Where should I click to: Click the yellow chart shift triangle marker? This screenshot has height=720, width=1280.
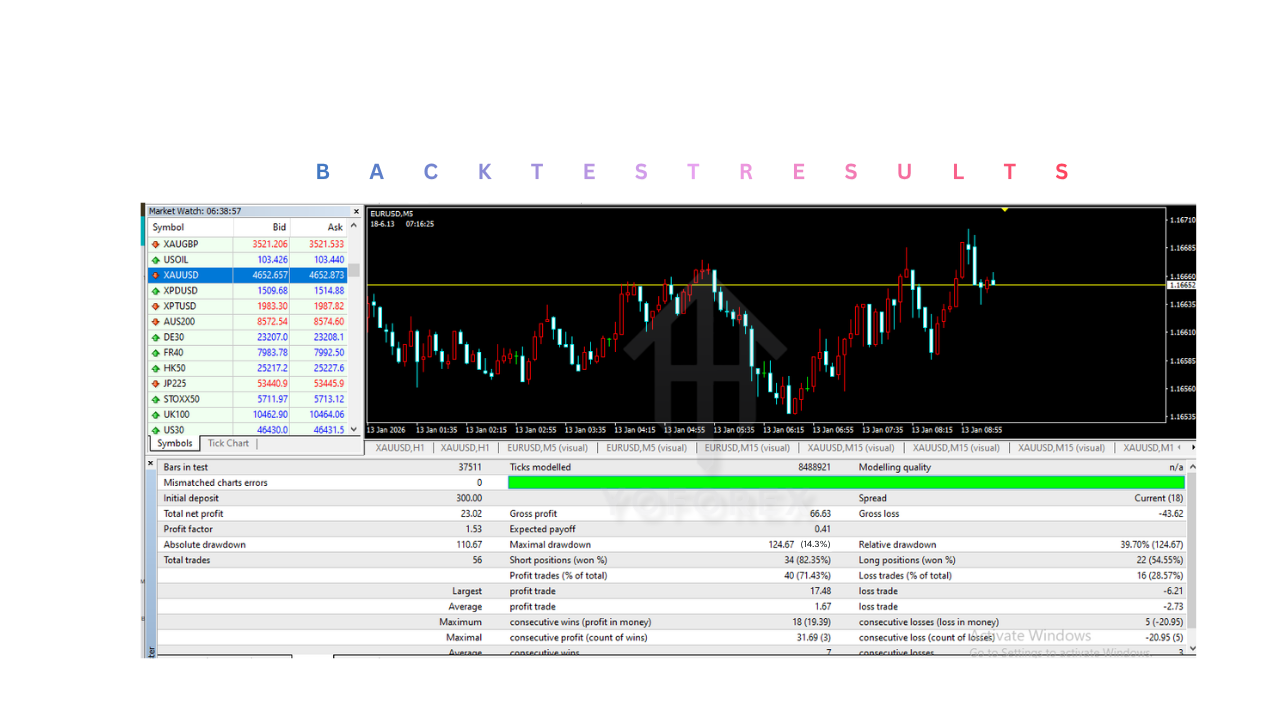[1004, 209]
